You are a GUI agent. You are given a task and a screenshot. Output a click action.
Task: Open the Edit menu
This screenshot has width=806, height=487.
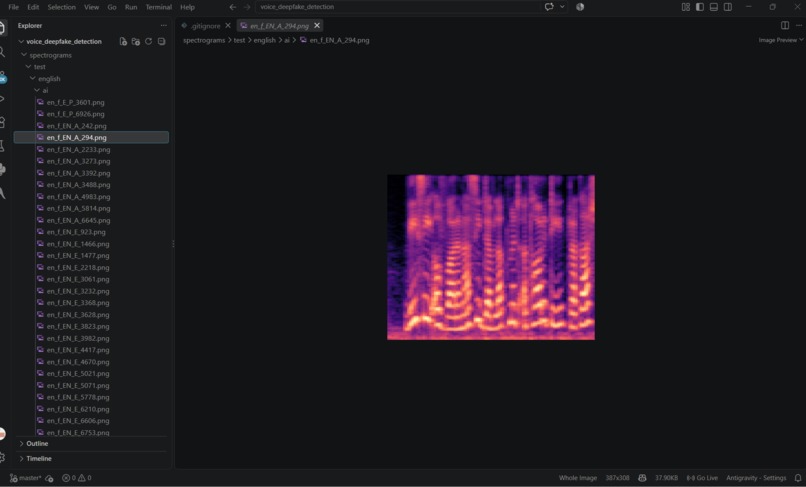pos(33,7)
